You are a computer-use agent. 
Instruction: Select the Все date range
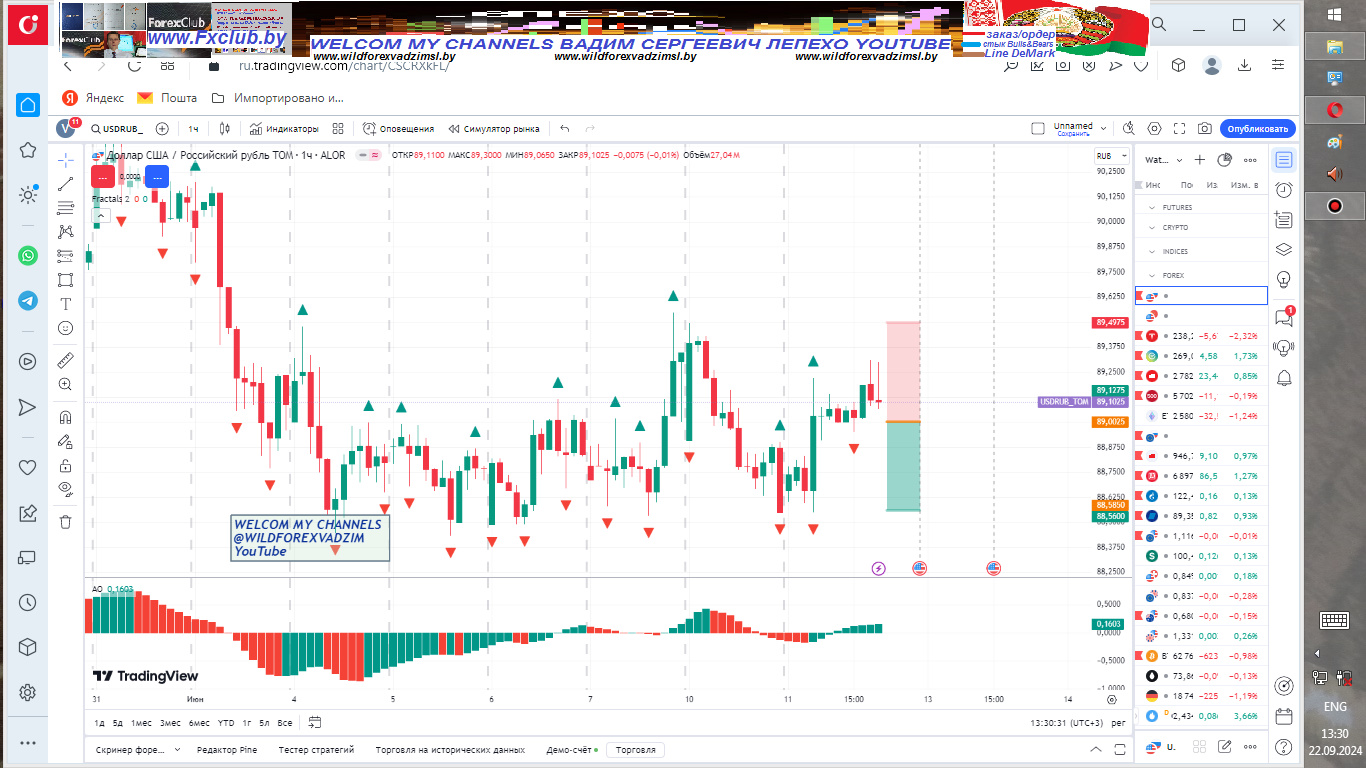285,722
